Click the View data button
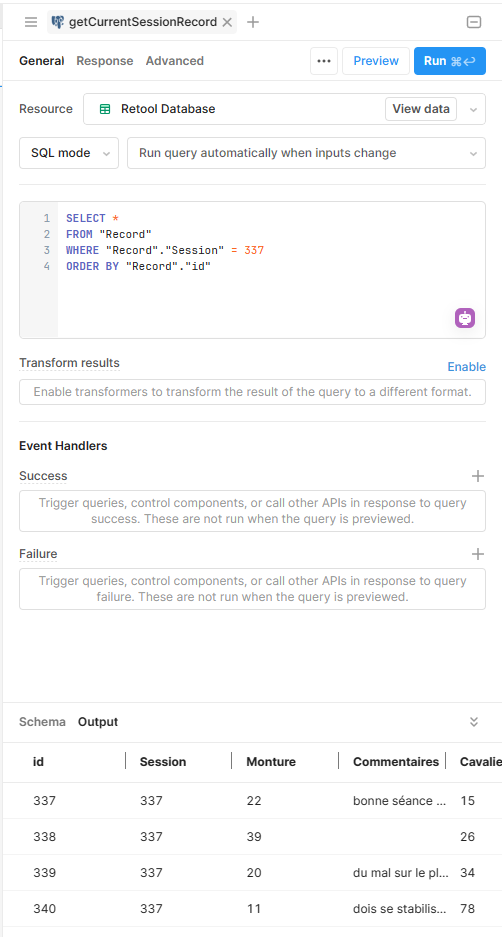The width and height of the screenshot is (502, 937). 421,109
